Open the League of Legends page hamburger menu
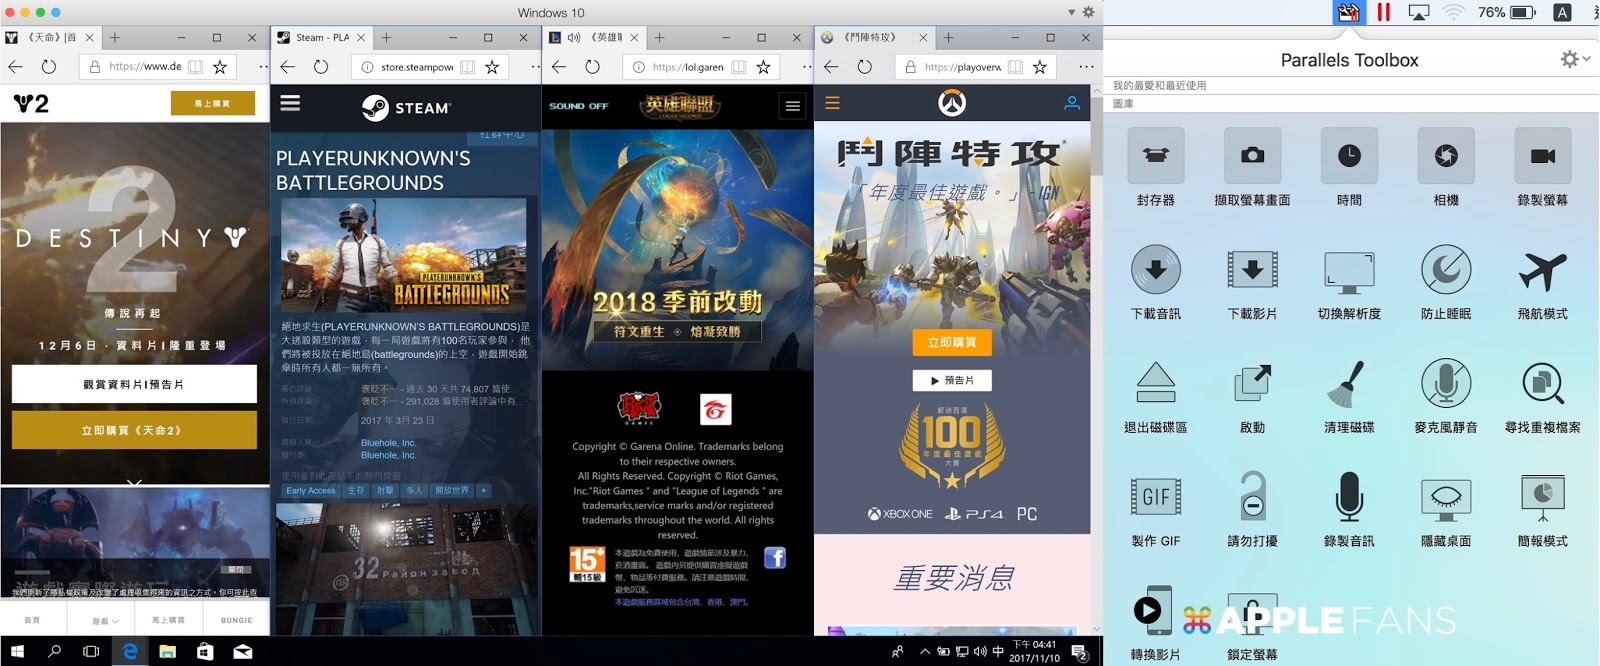This screenshot has width=1600, height=666. click(793, 106)
